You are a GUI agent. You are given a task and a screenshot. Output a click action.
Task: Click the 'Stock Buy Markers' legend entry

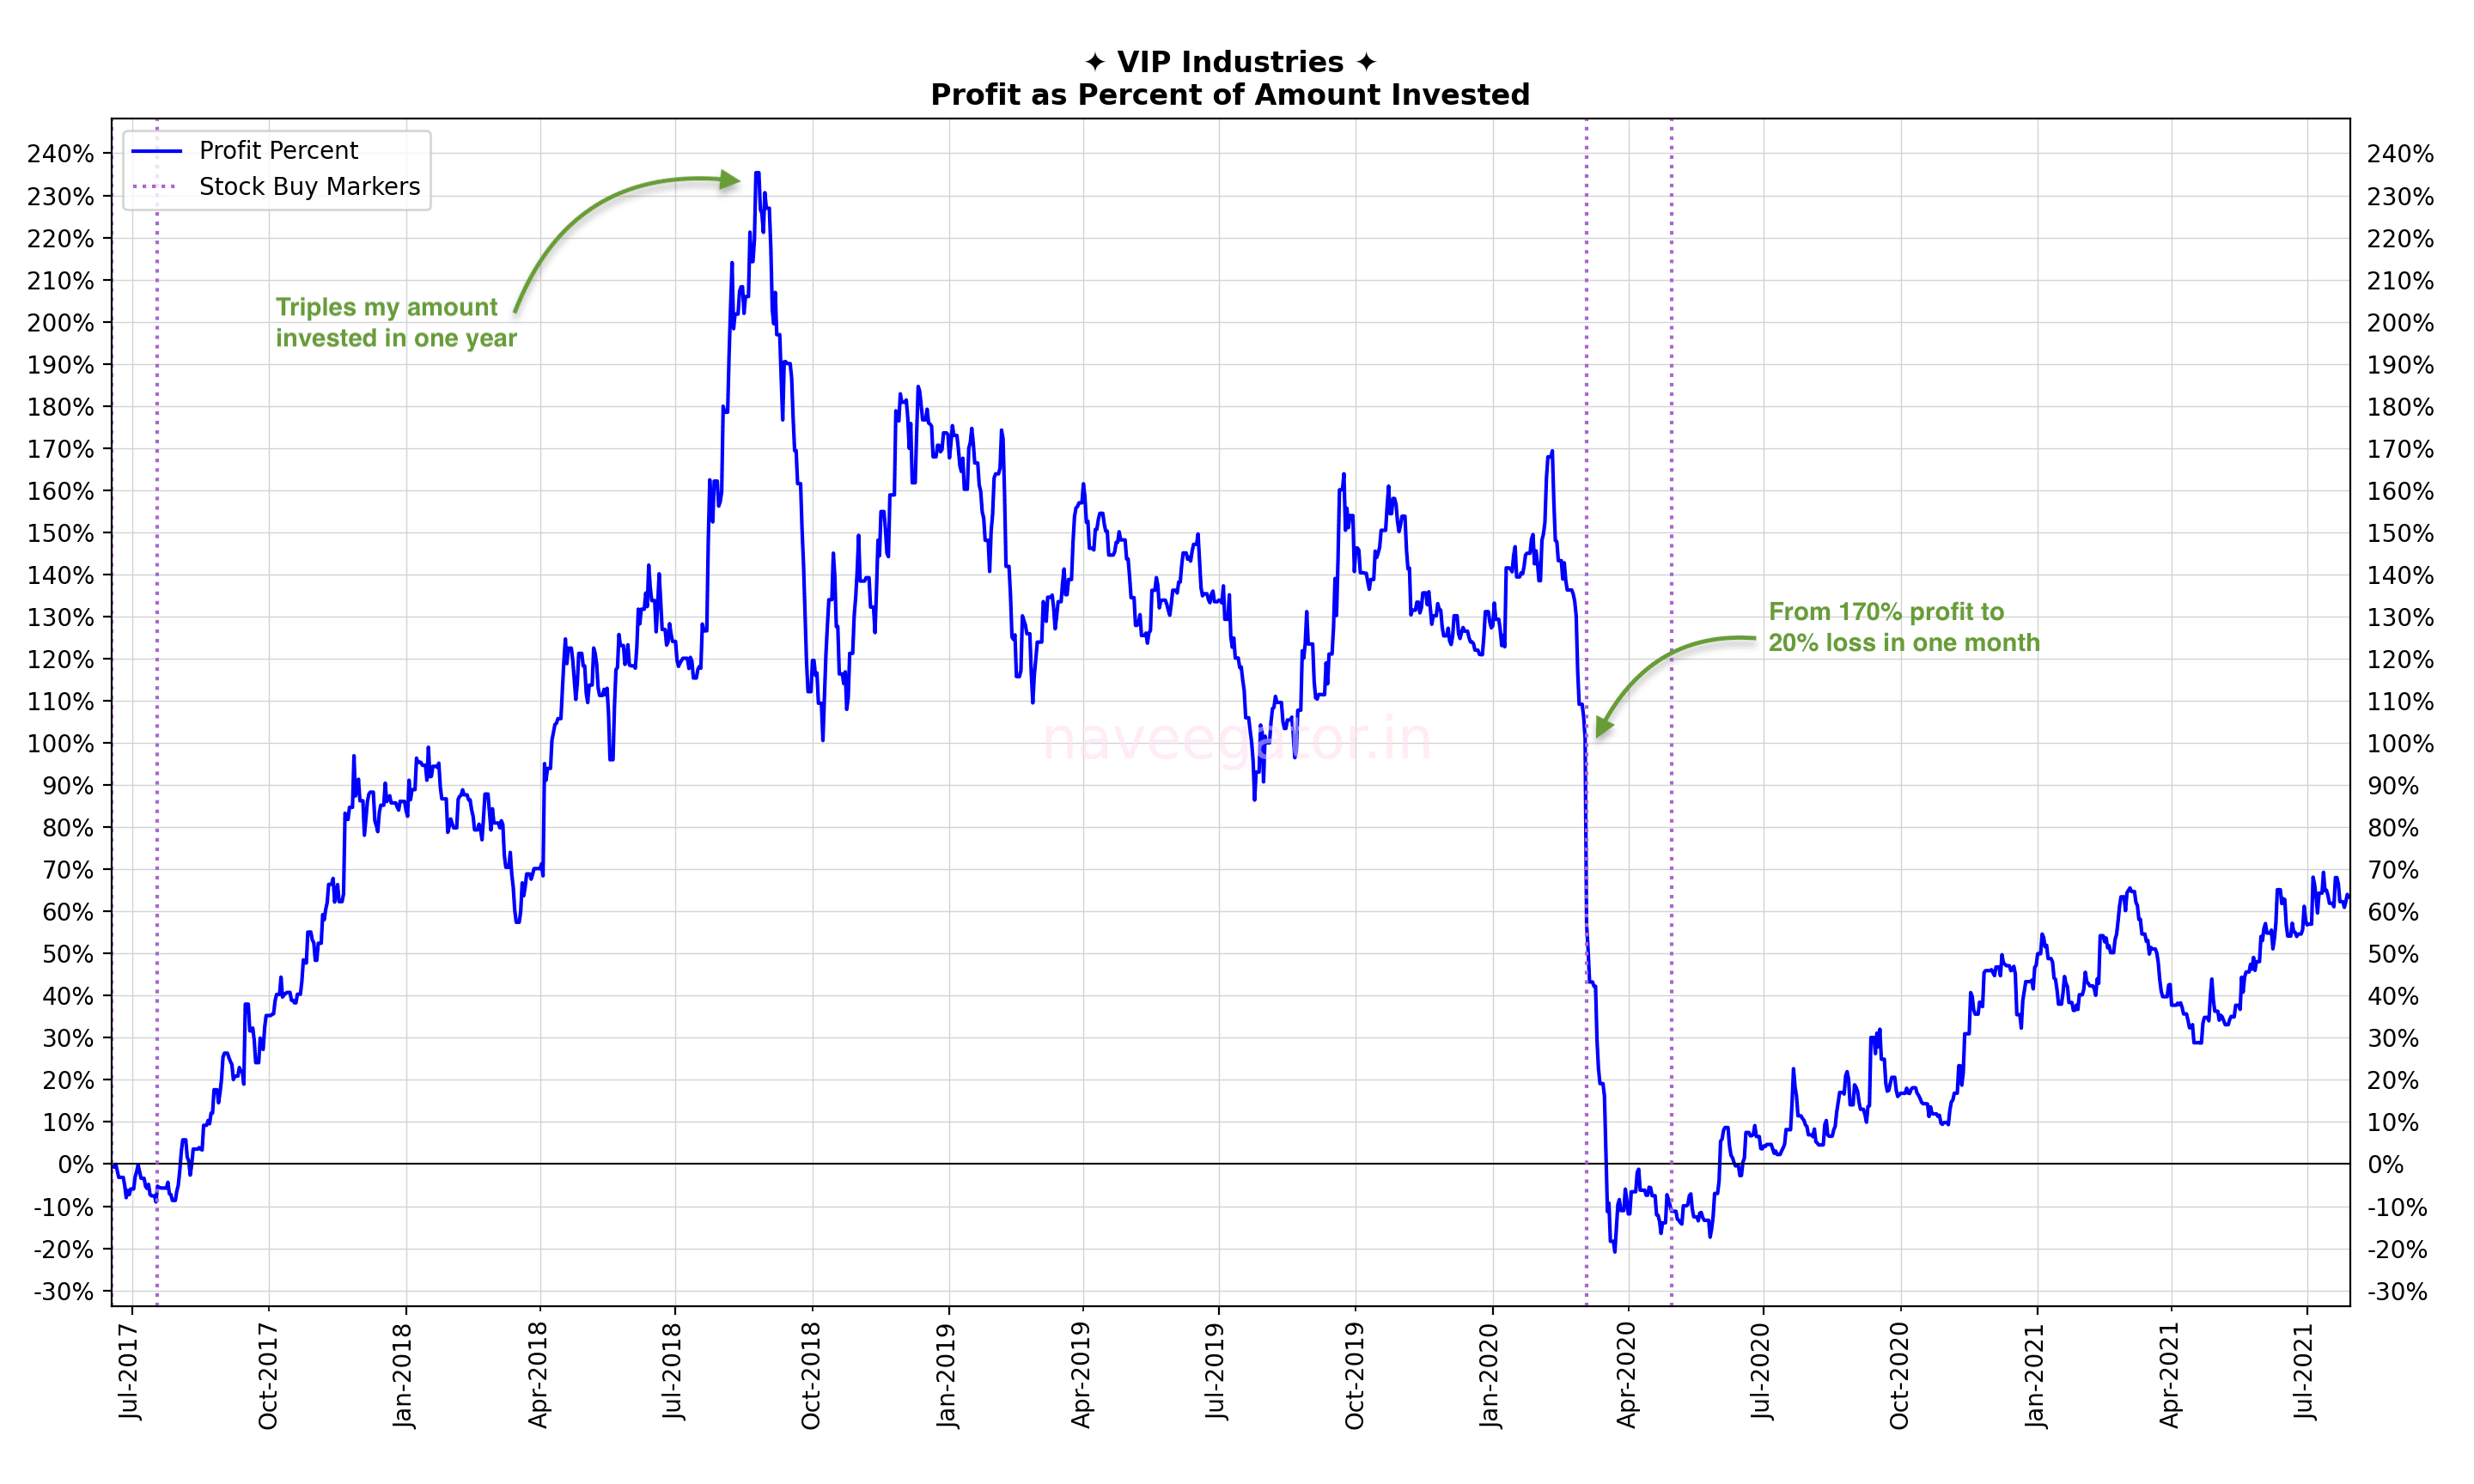(x=309, y=187)
